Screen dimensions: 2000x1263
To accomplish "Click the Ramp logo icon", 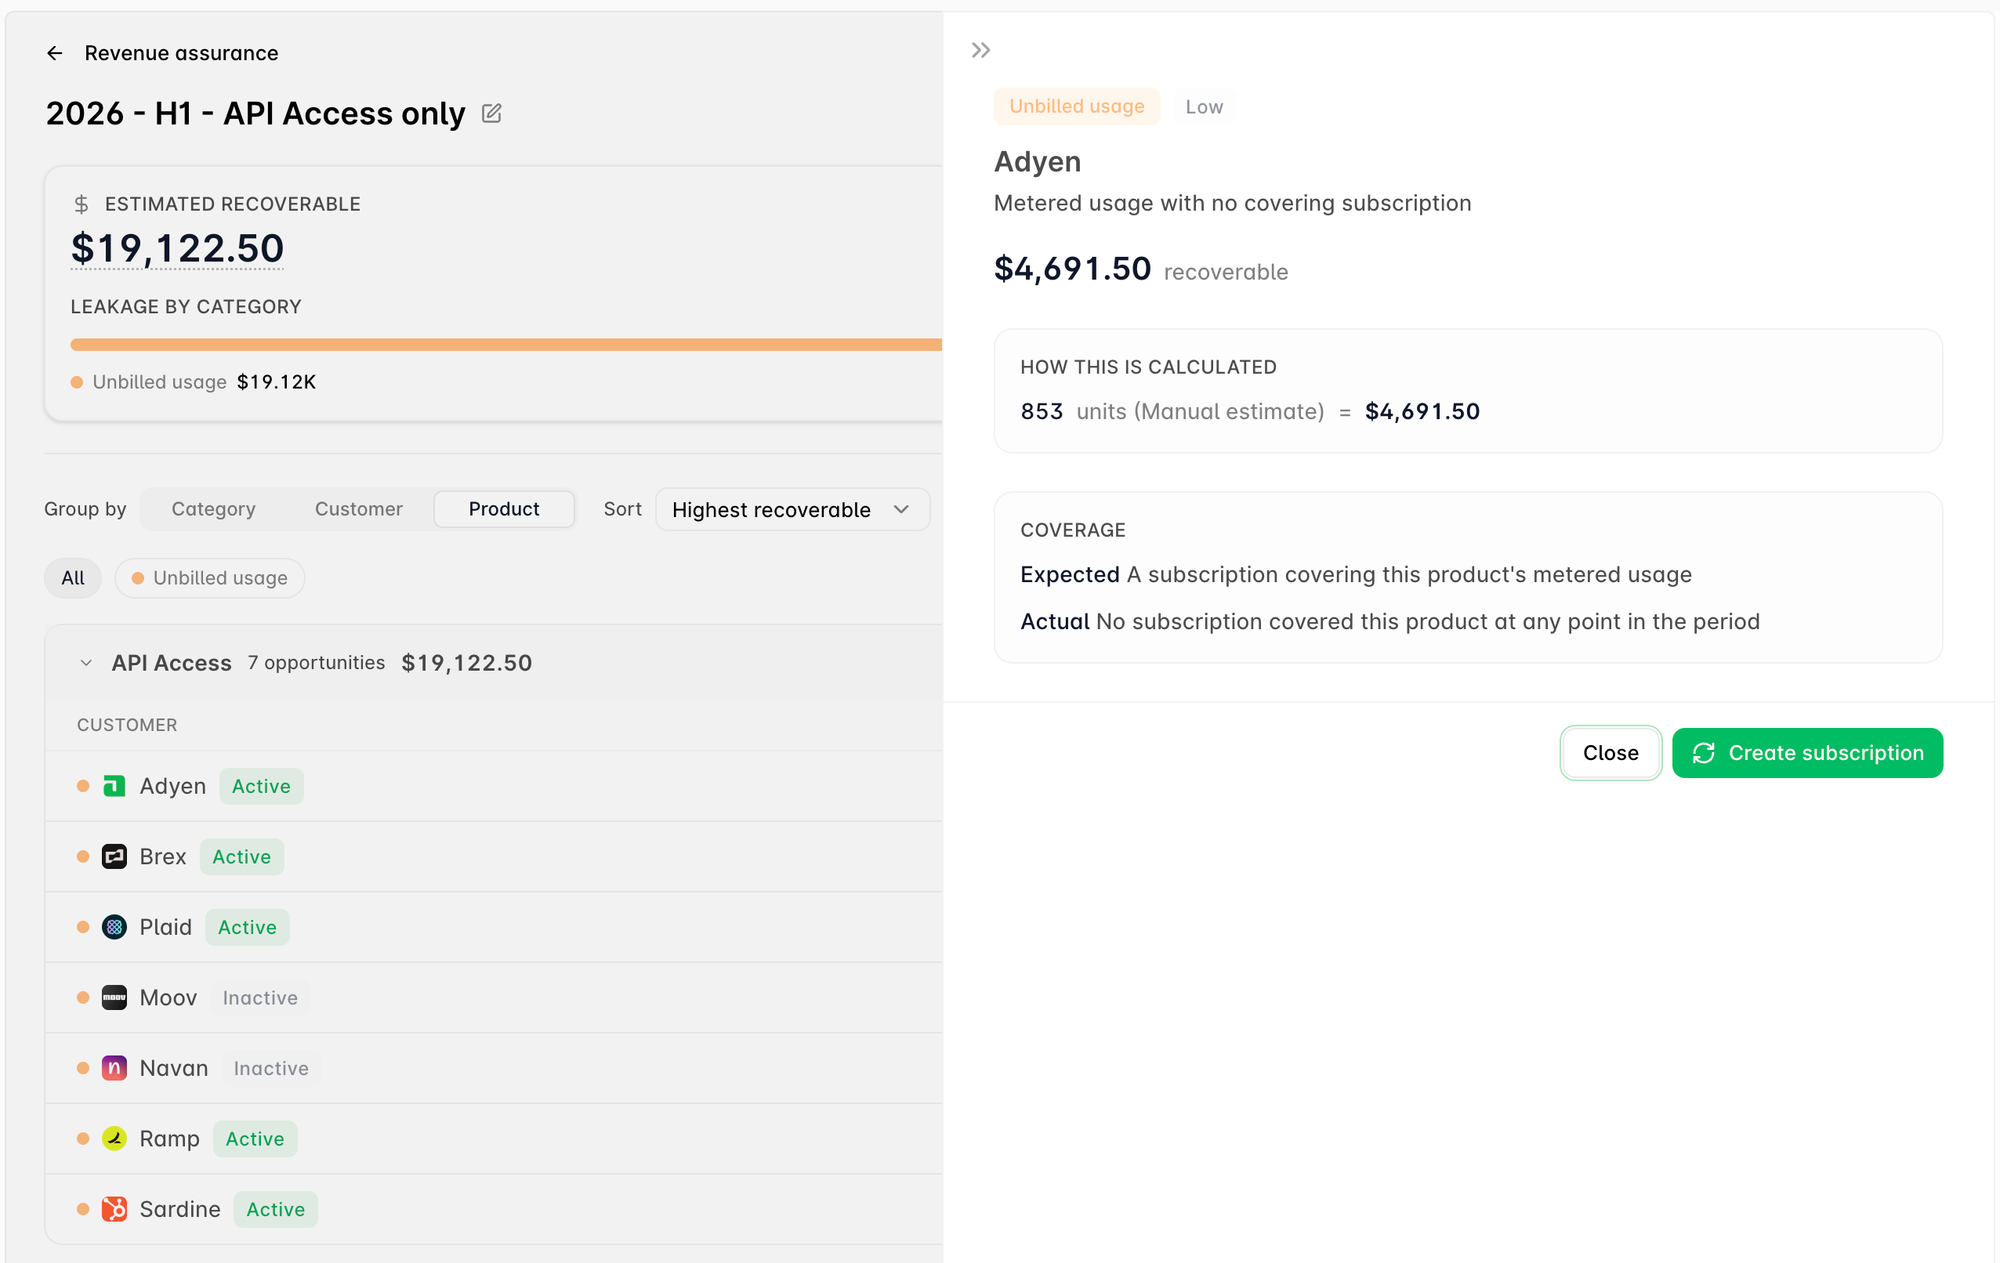I will pos(114,1139).
